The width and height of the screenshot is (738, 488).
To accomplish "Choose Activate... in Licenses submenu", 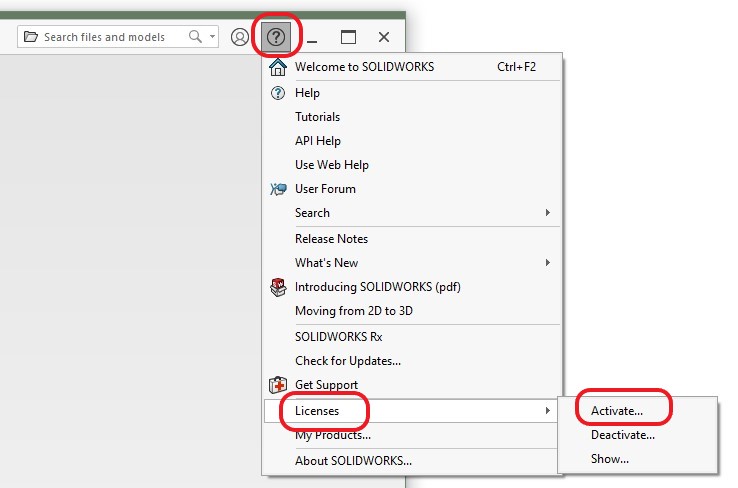I will coord(638,411).
